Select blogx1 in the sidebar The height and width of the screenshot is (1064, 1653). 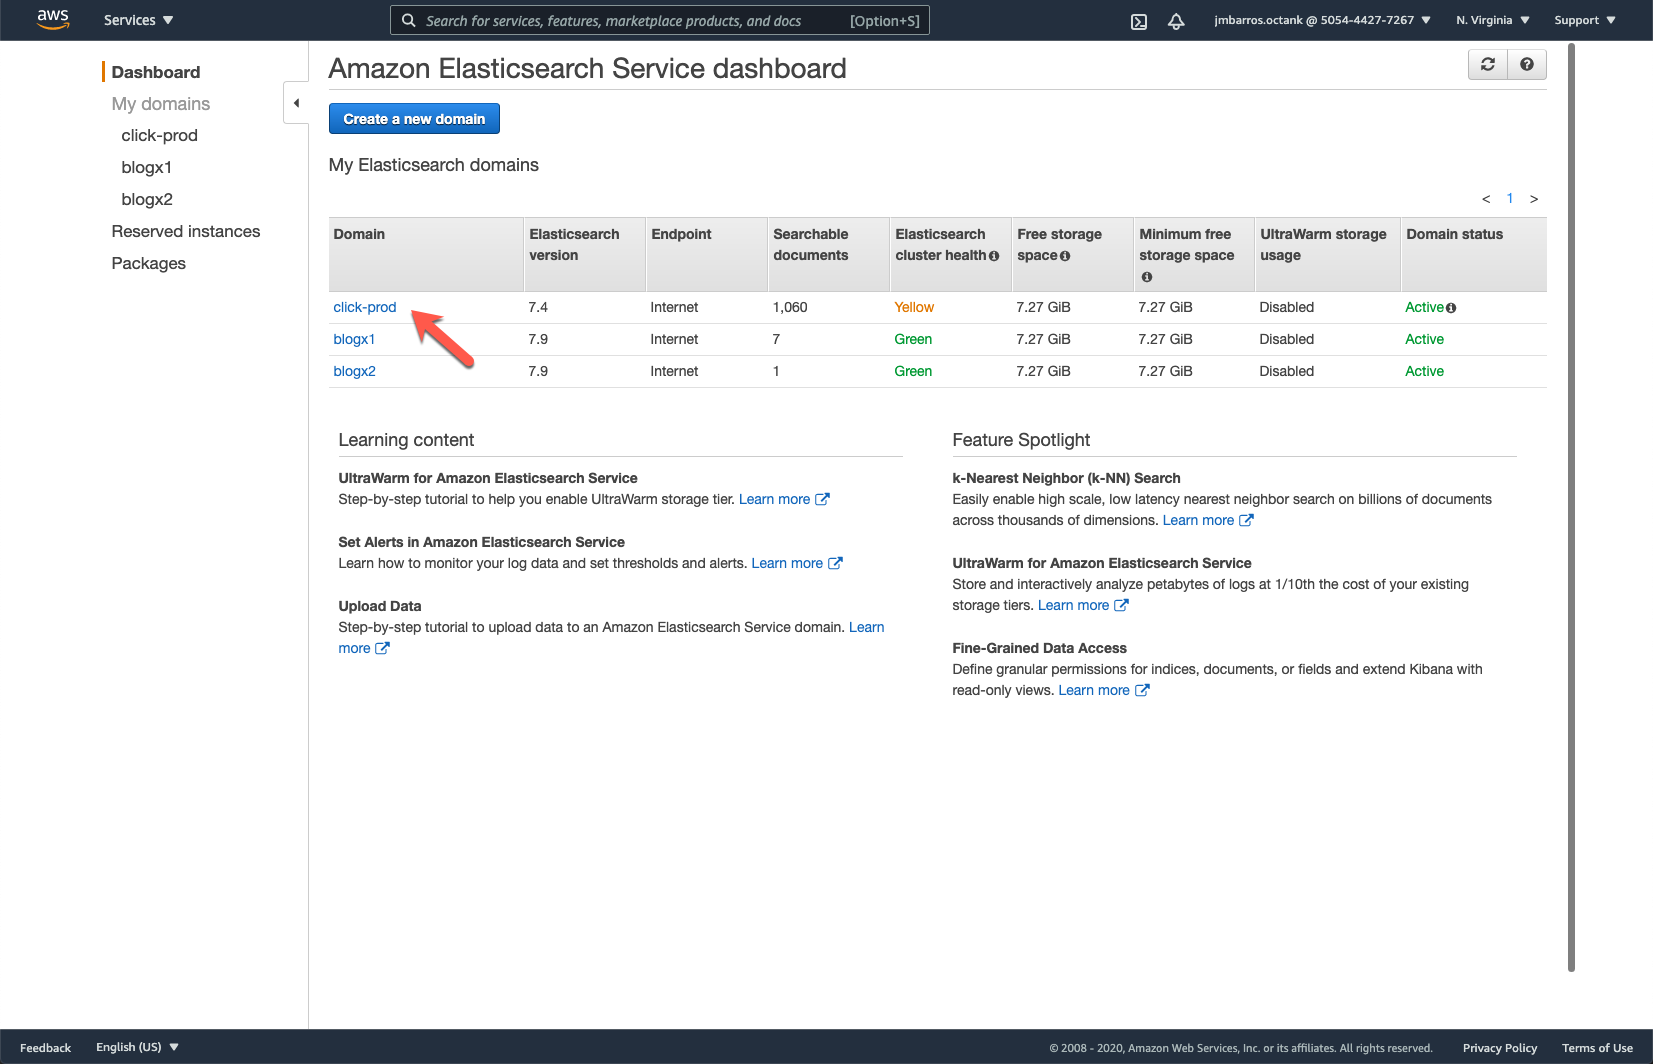pyautogui.click(x=147, y=168)
